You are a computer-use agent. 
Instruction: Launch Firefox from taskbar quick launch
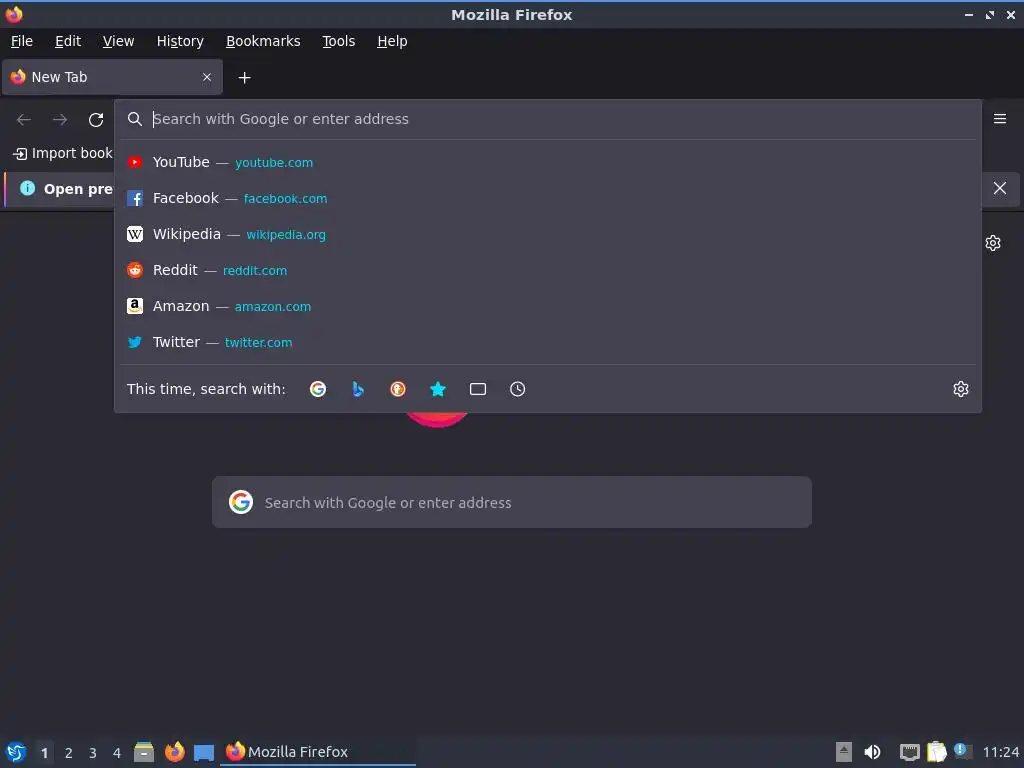point(174,752)
